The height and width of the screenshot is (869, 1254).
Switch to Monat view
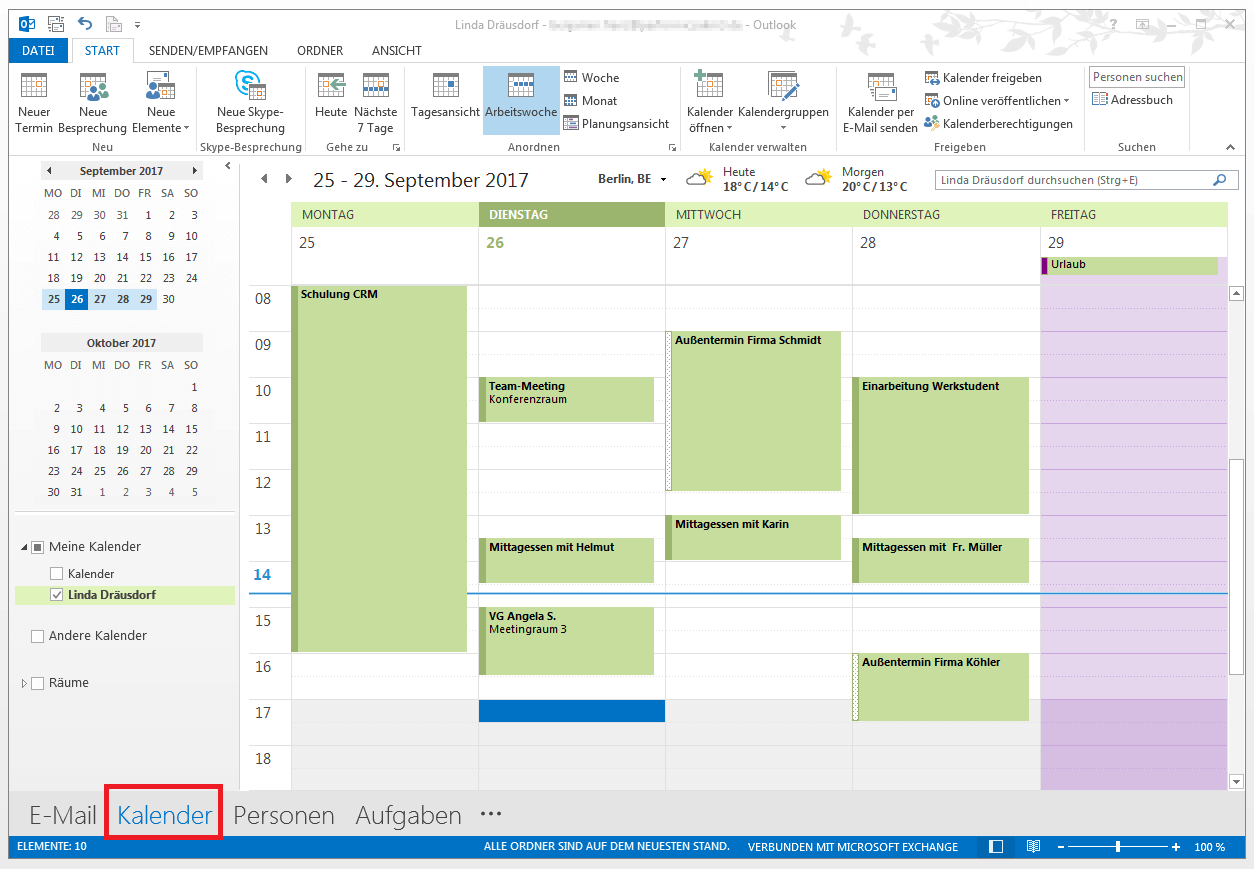click(591, 100)
